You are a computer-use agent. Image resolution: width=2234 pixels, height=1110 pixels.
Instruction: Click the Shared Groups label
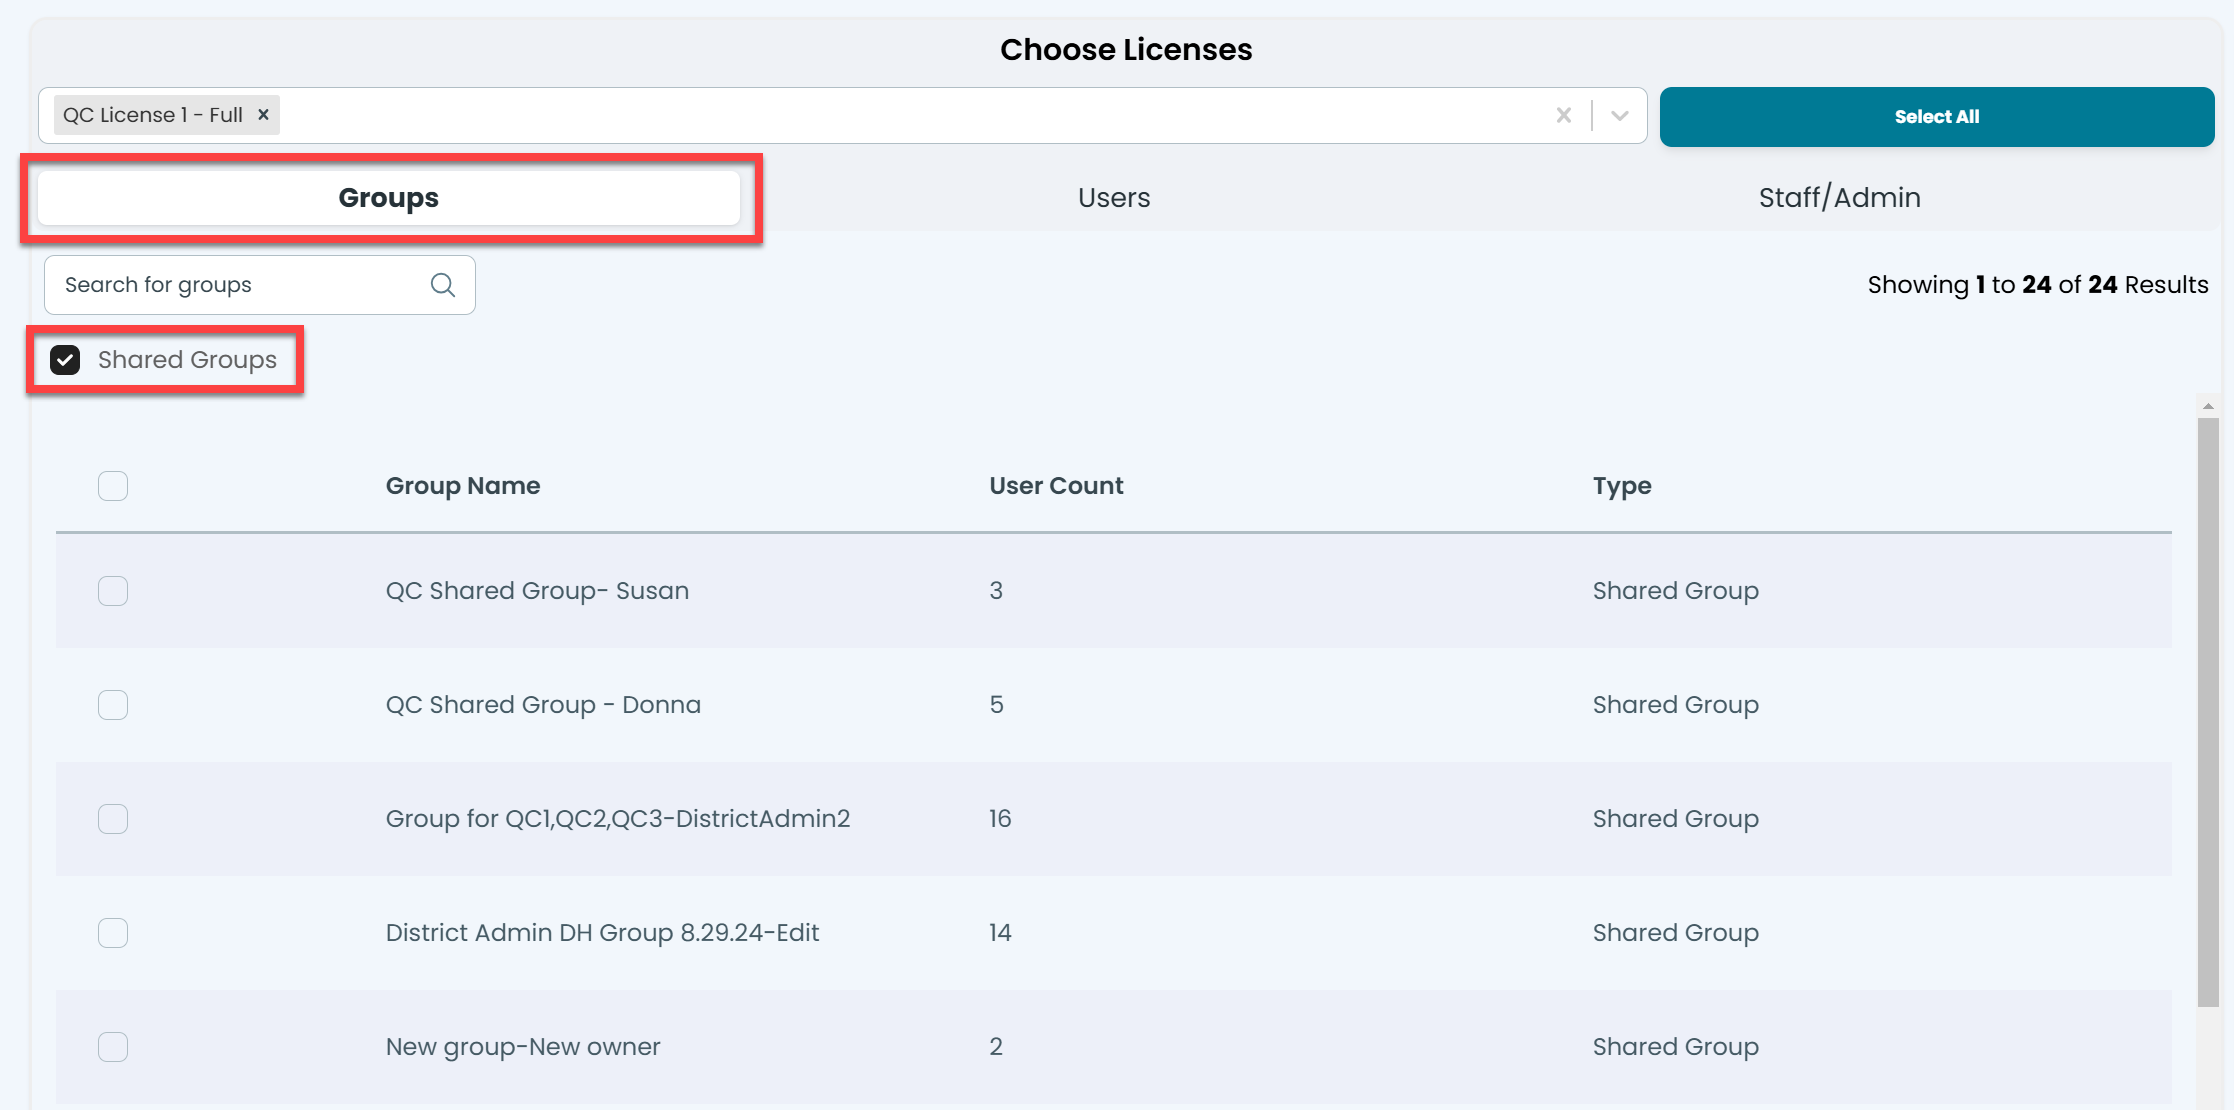(x=187, y=360)
